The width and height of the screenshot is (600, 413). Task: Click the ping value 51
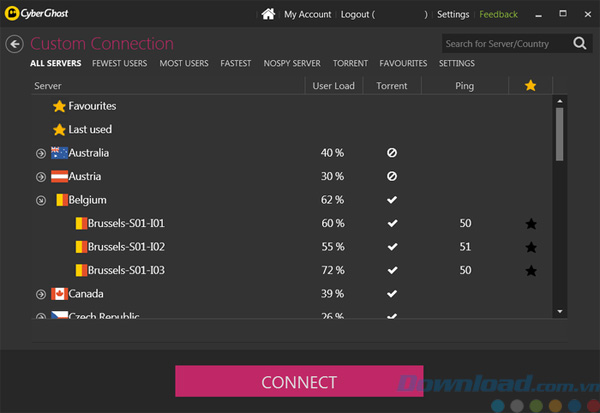(x=465, y=247)
